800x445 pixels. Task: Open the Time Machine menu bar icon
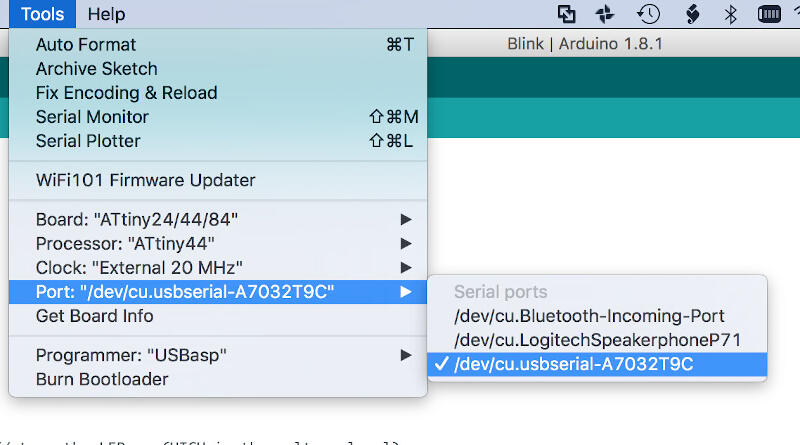click(x=649, y=14)
